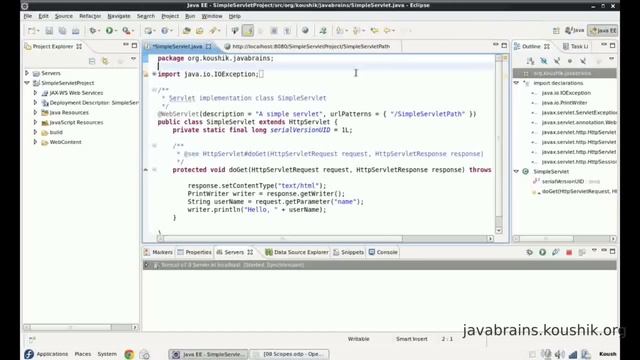Switch to the Java perspective
The width and height of the screenshot is (640, 360).
click(575, 31)
